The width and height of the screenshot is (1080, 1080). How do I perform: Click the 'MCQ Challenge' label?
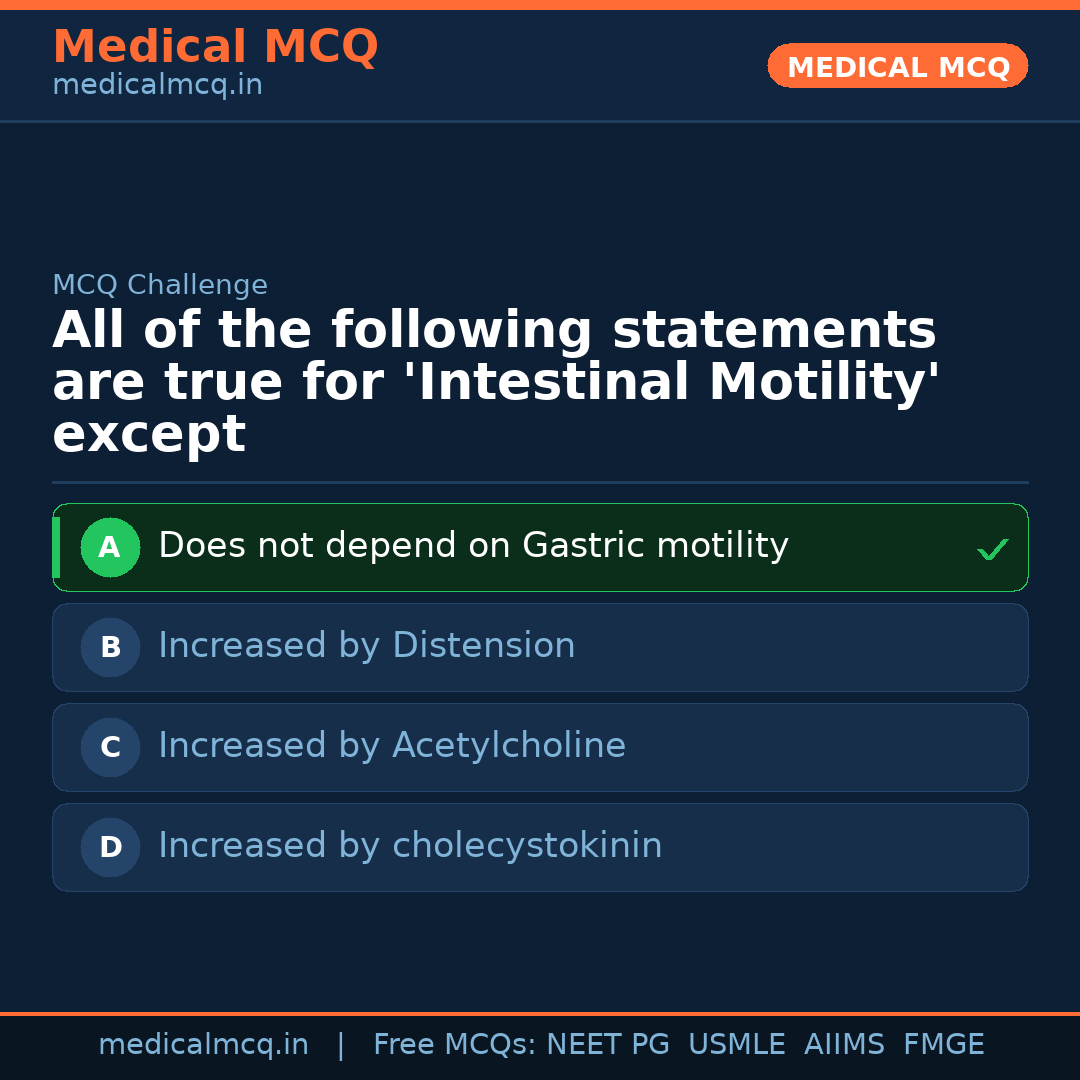click(x=160, y=285)
